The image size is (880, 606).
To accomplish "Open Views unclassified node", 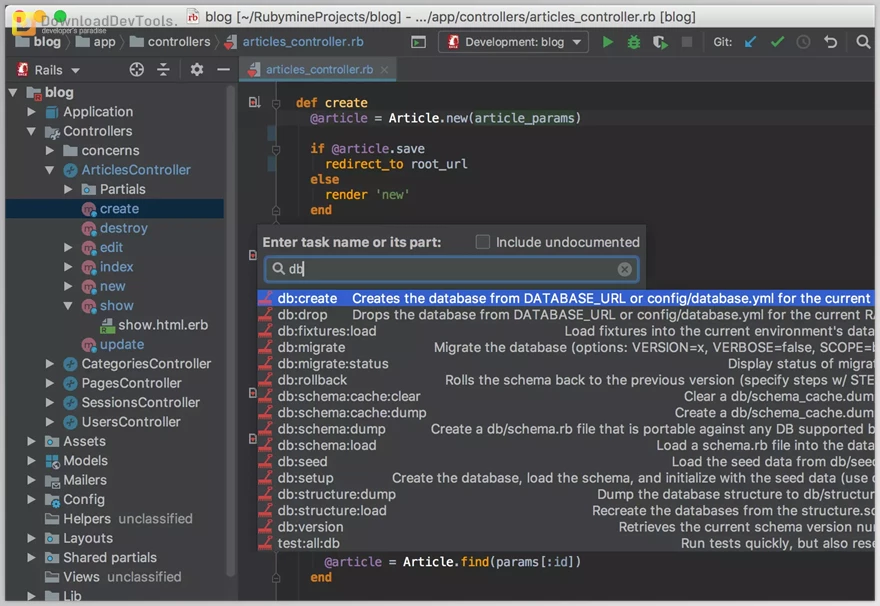I will 113,577.
